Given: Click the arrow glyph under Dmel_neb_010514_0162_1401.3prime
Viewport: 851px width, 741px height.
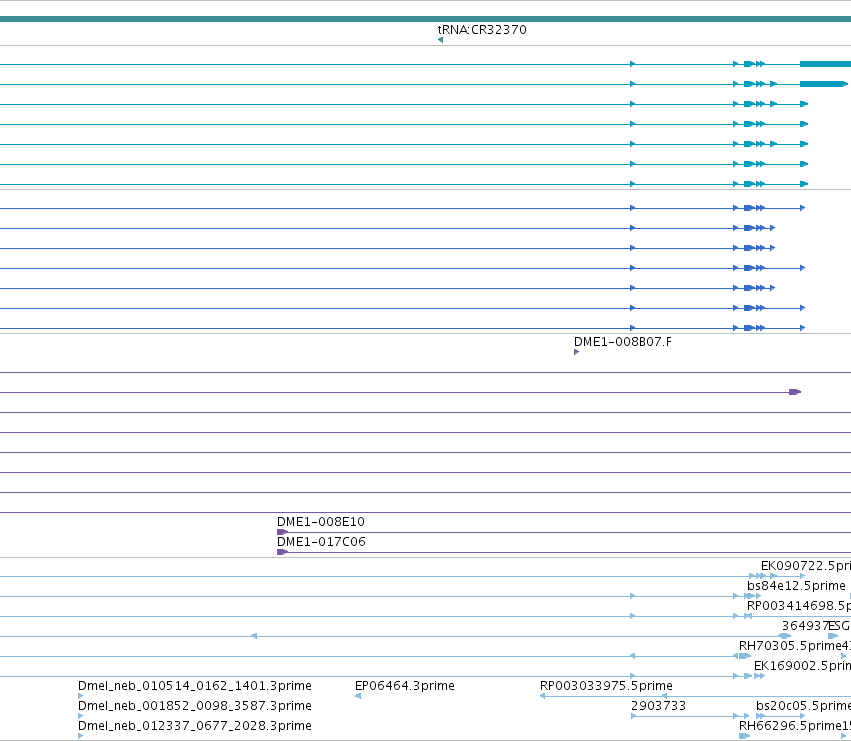Looking at the screenshot, I should click(80, 696).
